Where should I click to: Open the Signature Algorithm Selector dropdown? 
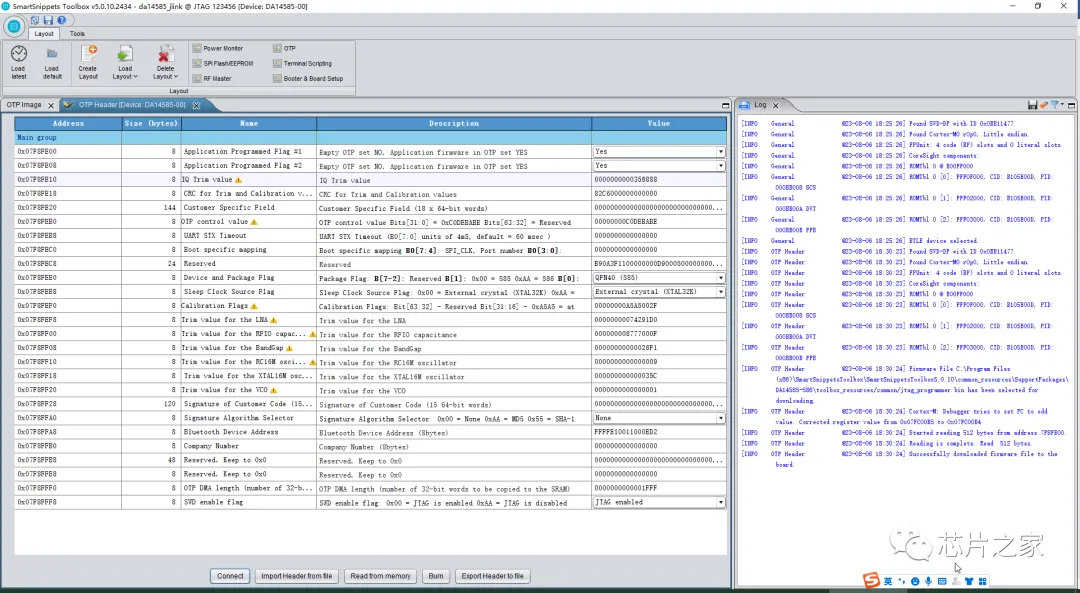720,418
